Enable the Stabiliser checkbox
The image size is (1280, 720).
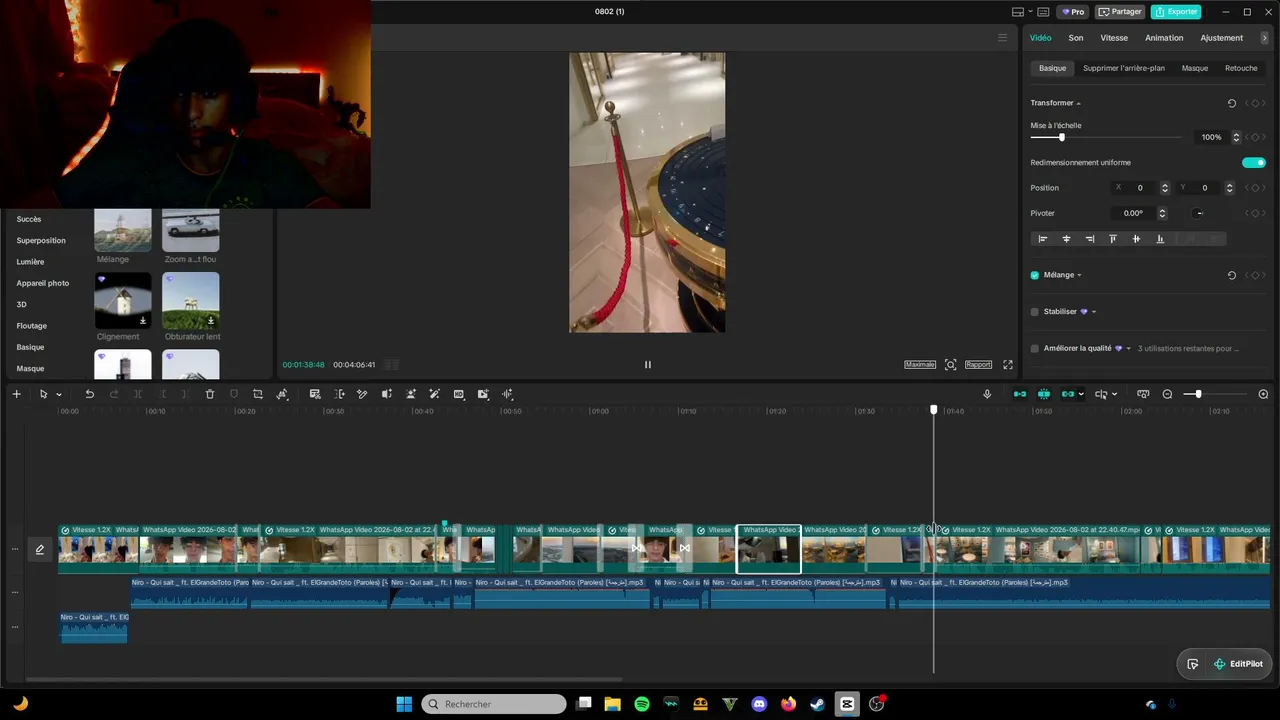pyautogui.click(x=1035, y=312)
